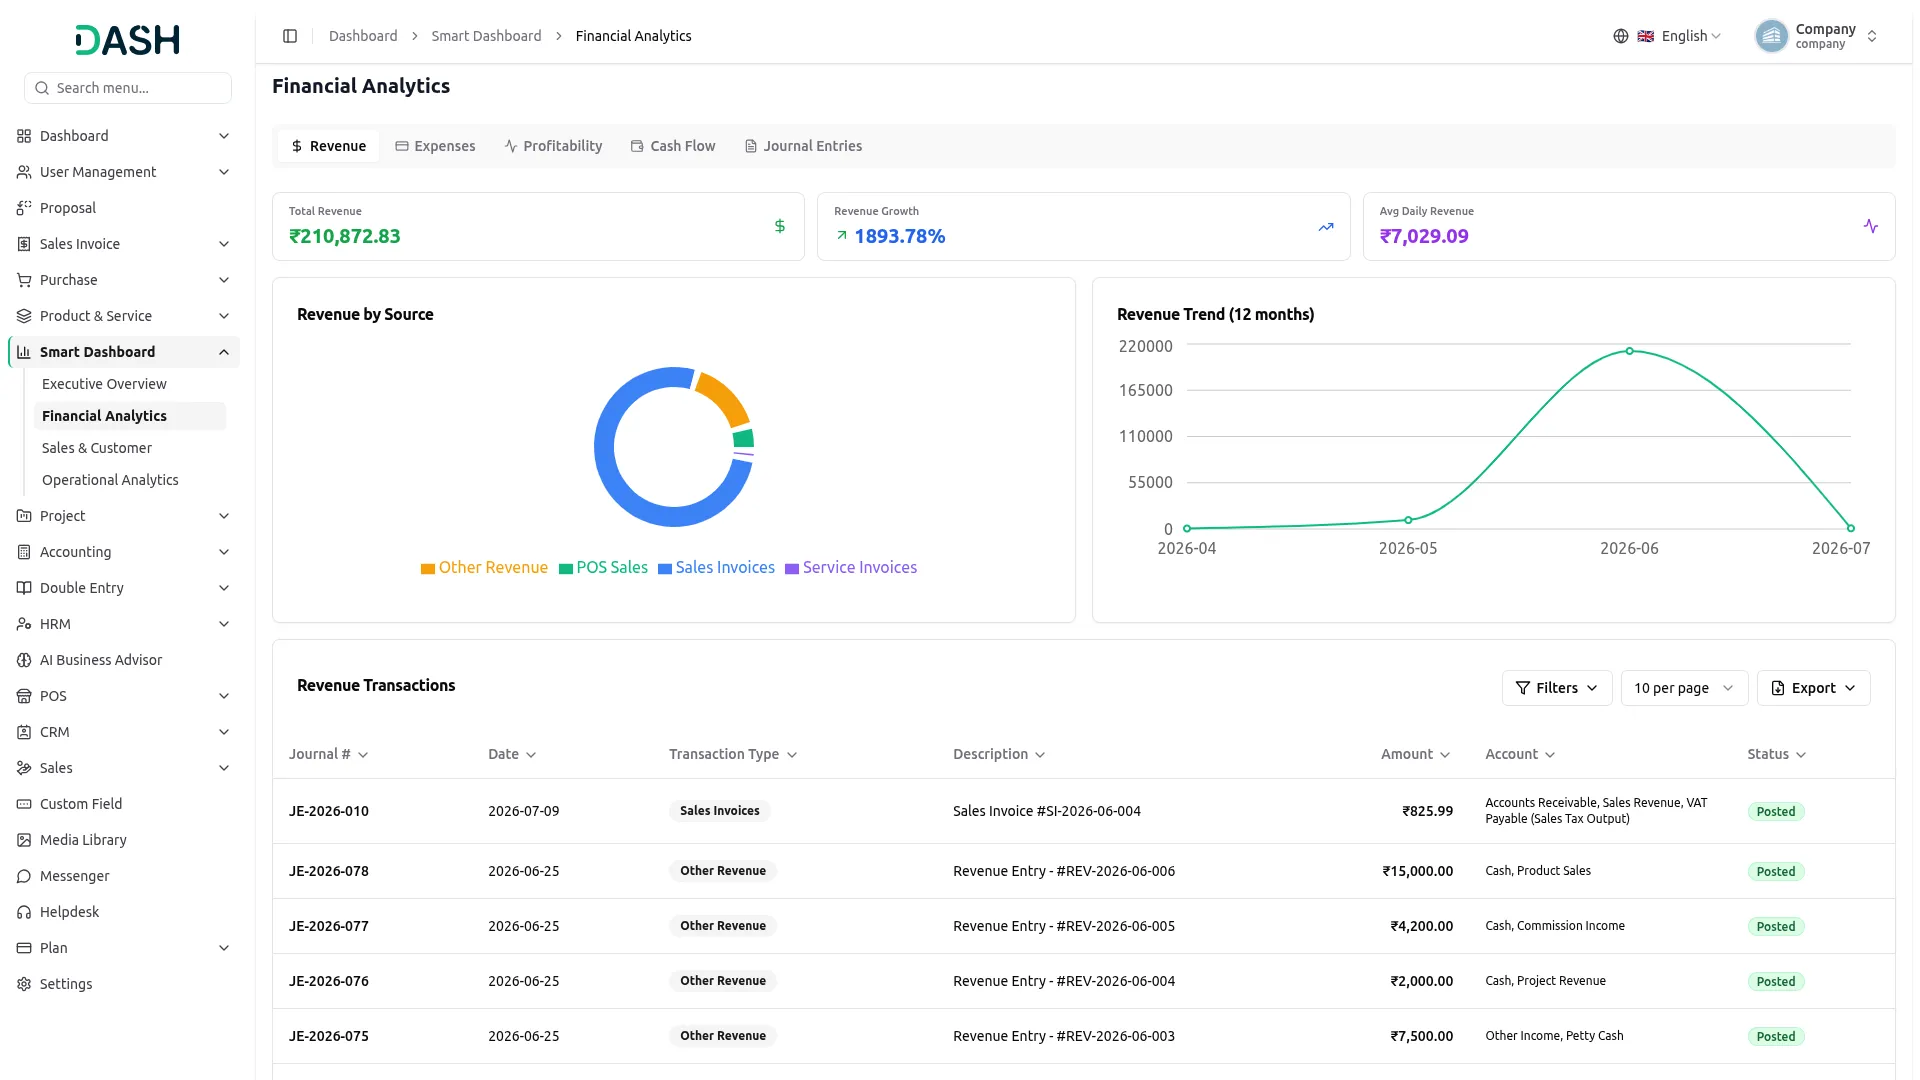Toggle the sidebar panel icon

[x=290, y=36]
